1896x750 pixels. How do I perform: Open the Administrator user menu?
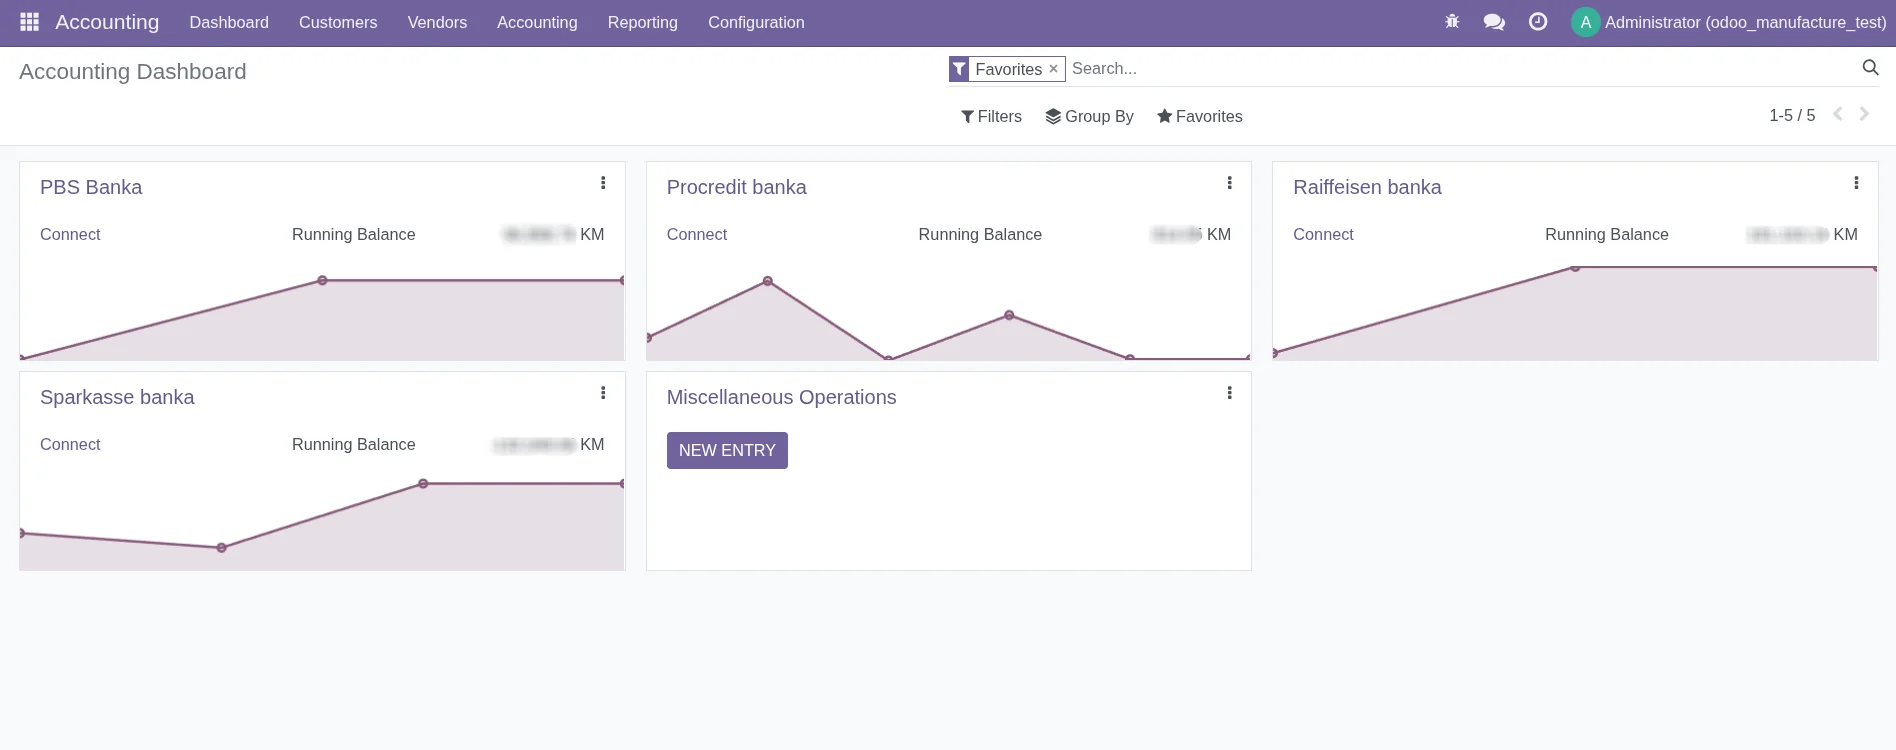1729,22
